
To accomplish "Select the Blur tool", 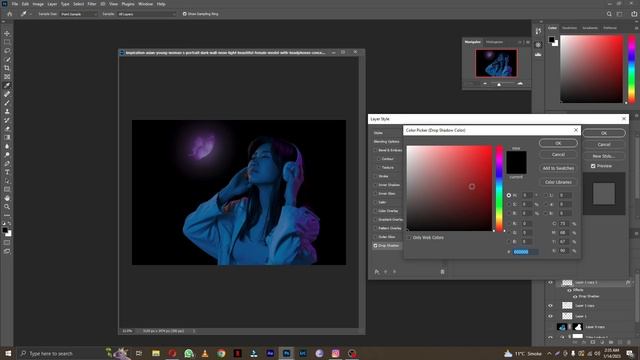I will click(x=7, y=146).
